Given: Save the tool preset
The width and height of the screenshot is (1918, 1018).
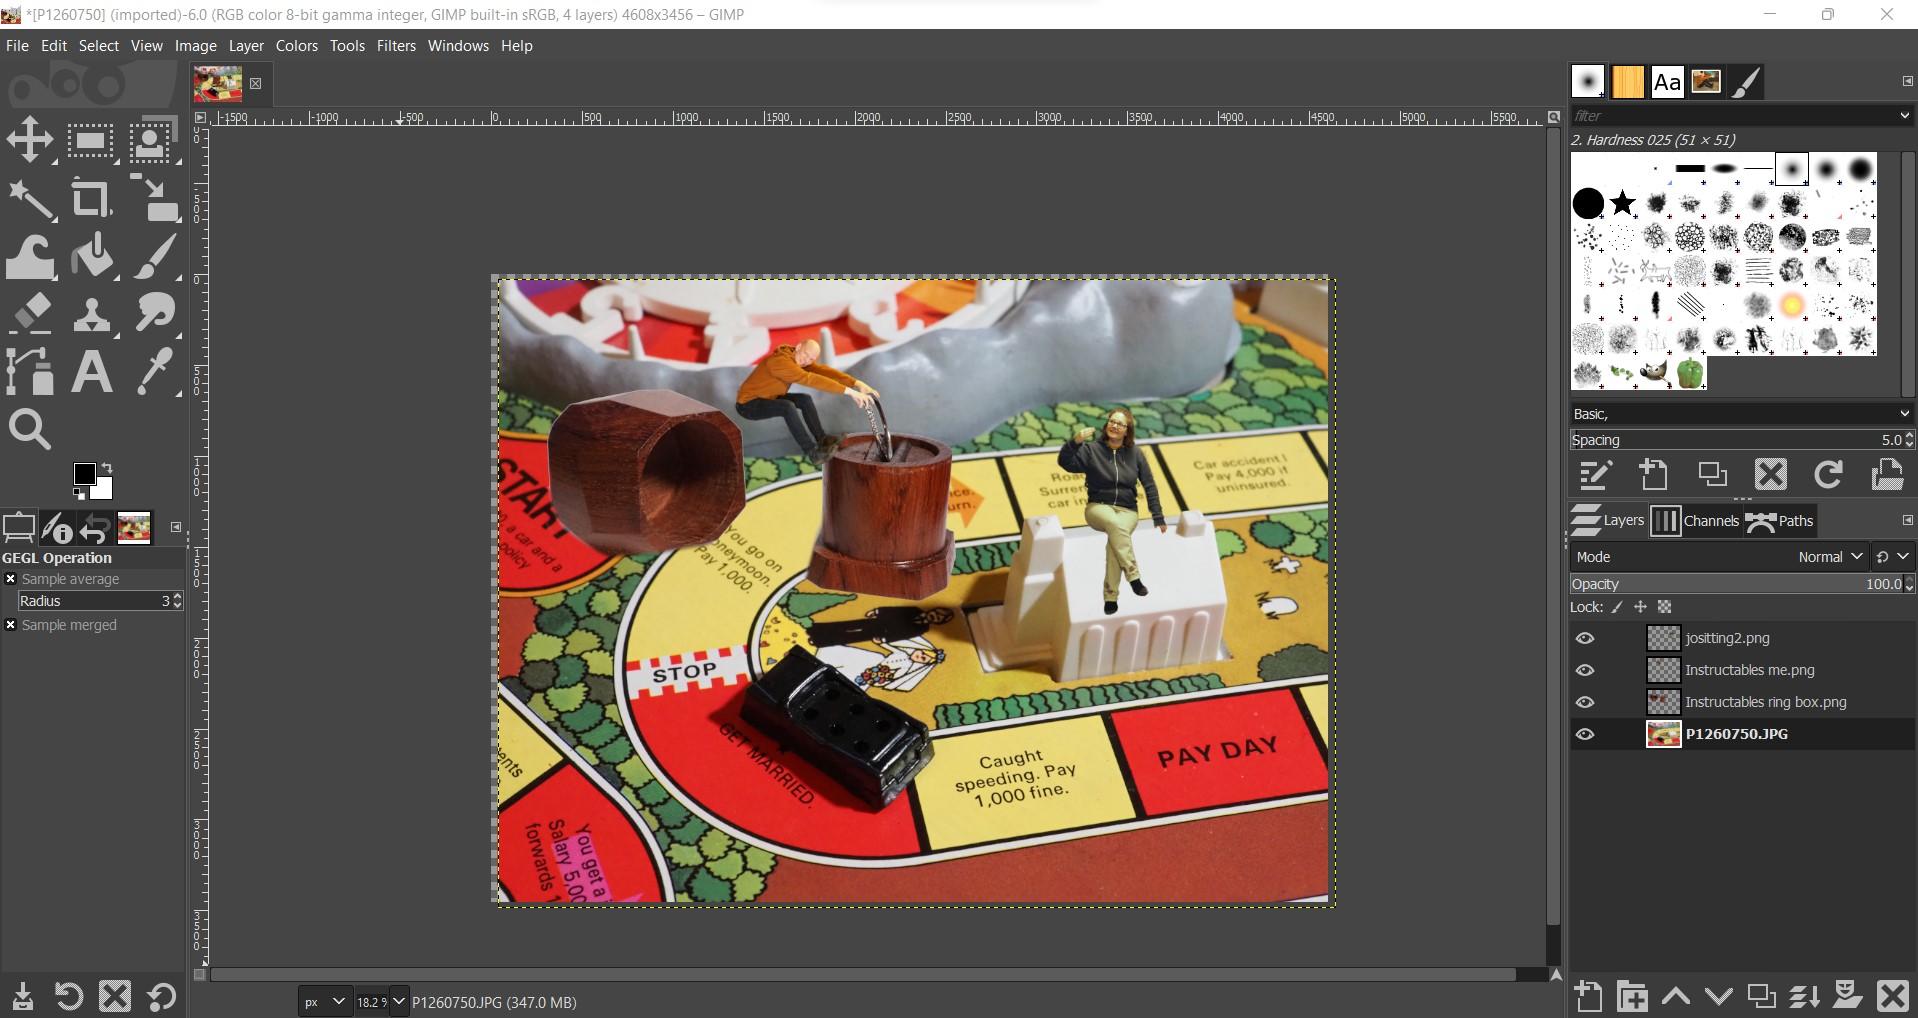Looking at the screenshot, I should coord(22,997).
